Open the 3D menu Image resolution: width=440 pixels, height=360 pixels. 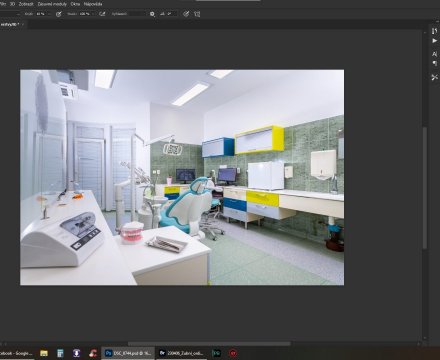(x=12, y=4)
